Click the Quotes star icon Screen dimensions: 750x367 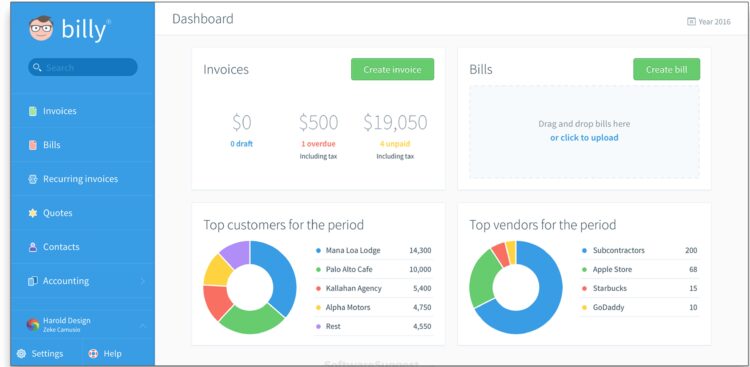click(33, 213)
